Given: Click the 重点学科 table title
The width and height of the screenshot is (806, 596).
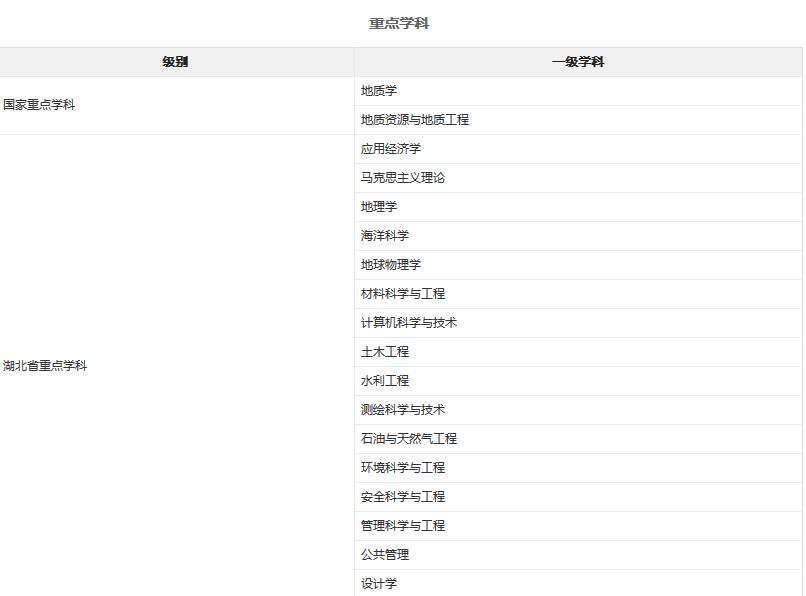Looking at the screenshot, I should 399,23.
